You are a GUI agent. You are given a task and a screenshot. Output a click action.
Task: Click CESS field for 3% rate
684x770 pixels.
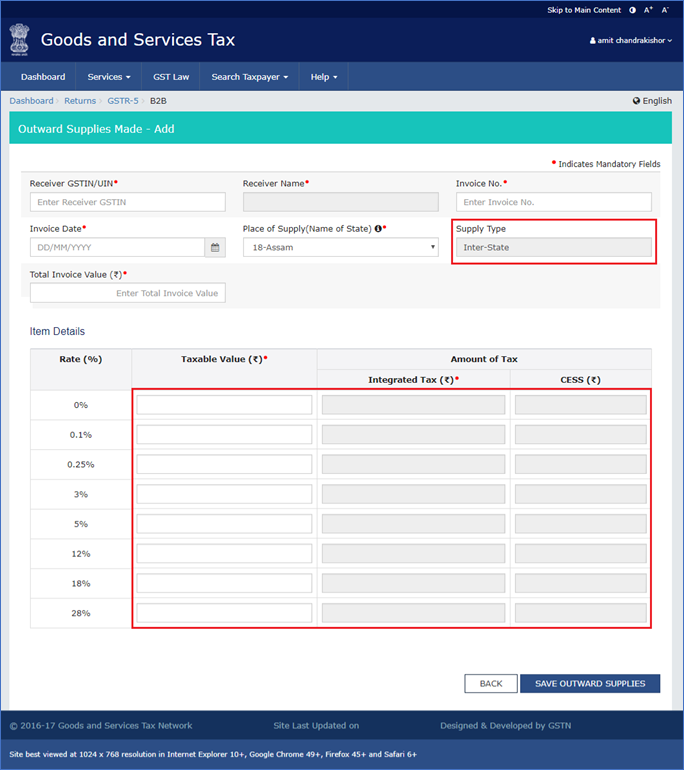(580, 494)
